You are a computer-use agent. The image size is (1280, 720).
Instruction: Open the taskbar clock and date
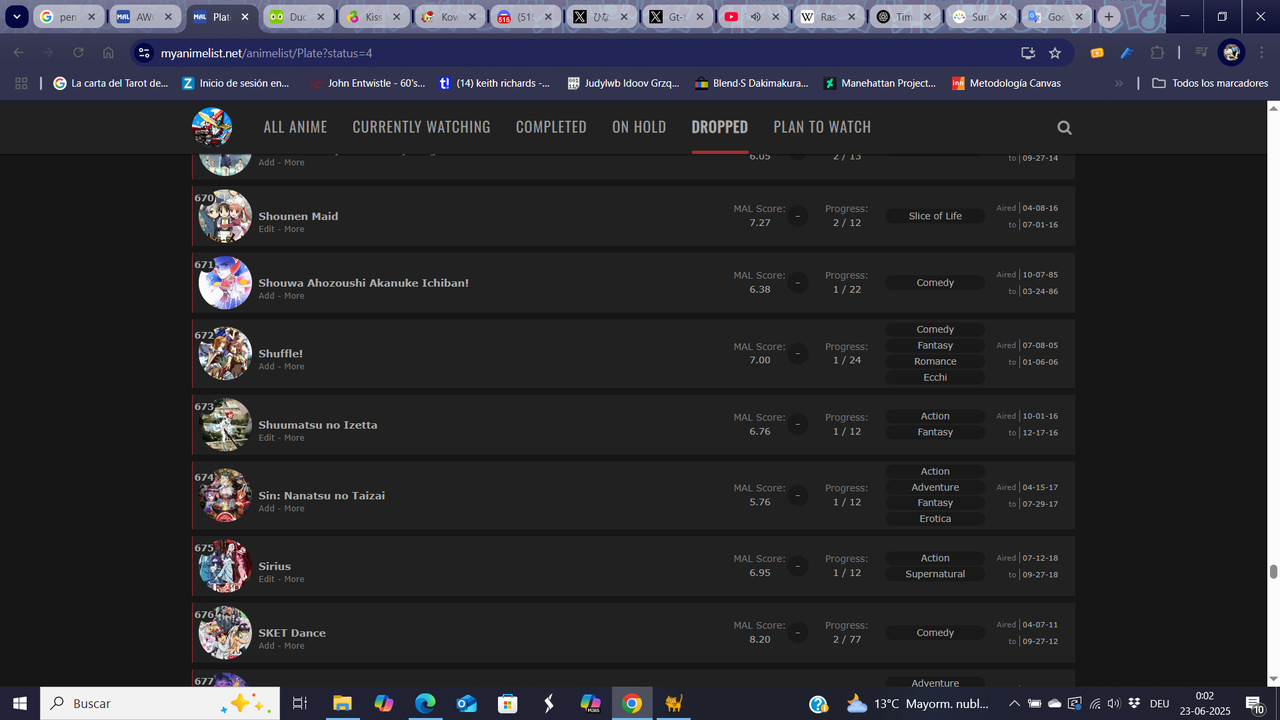pyautogui.click(x=1204, y=704)
